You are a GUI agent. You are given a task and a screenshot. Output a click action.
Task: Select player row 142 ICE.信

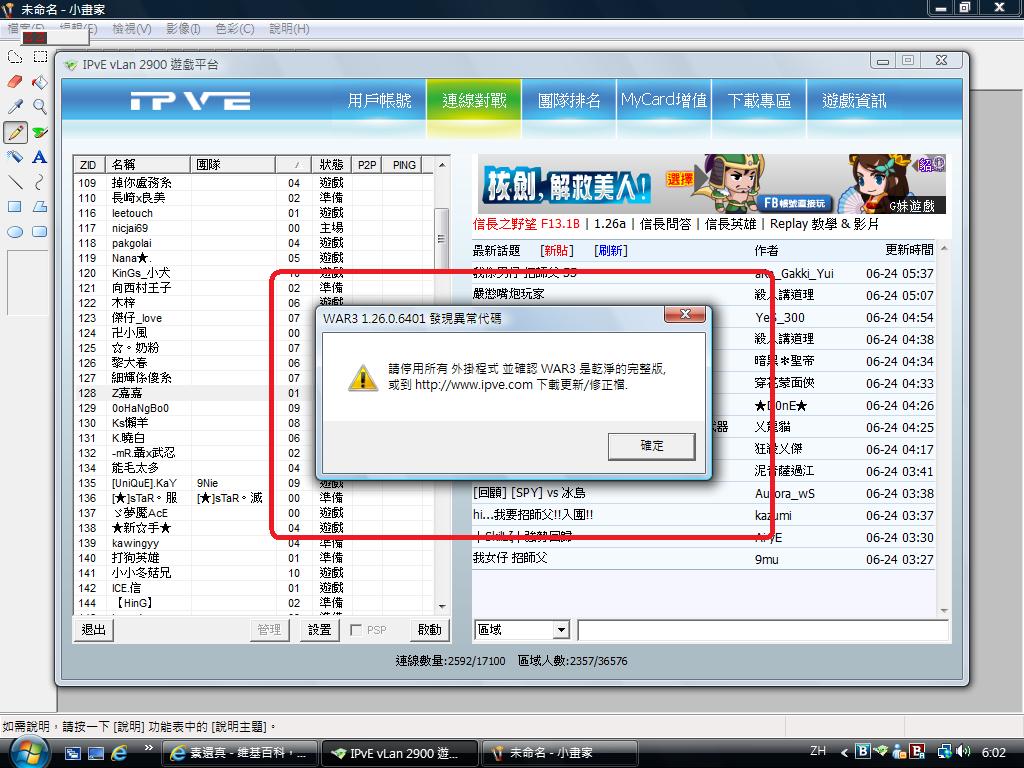tap(253, 588)
